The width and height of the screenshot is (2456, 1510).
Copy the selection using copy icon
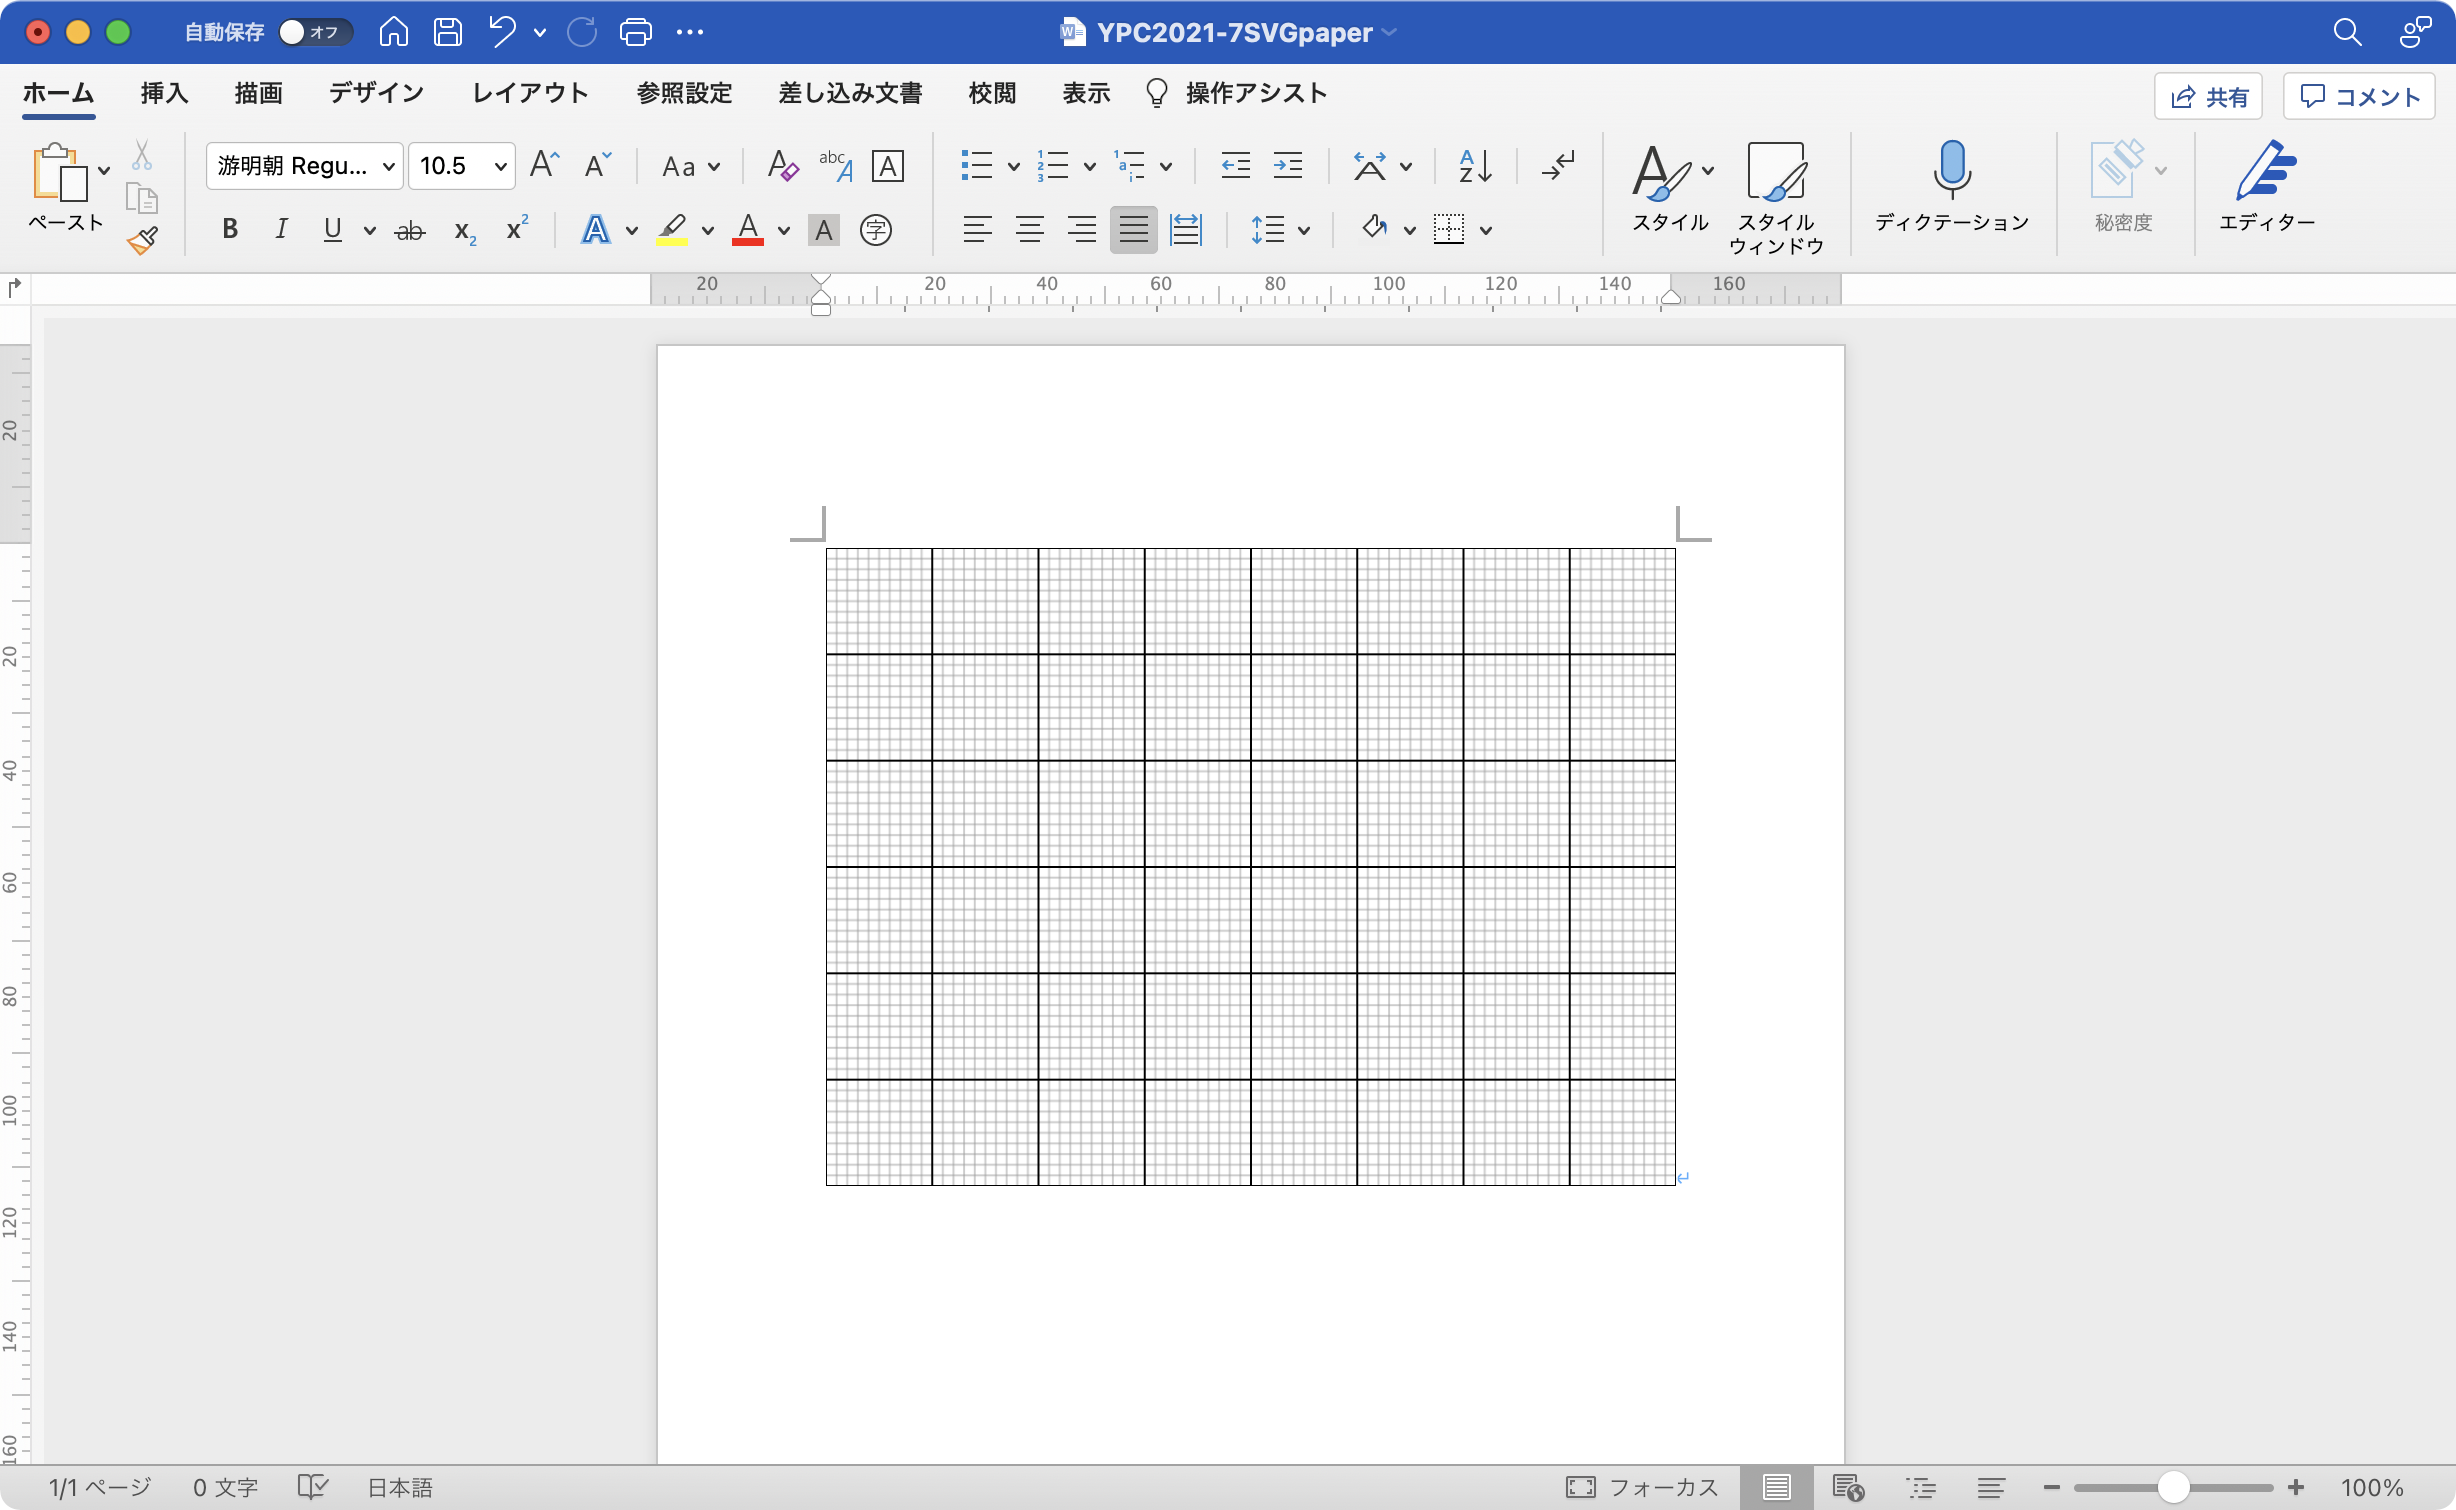pyautogui.click(x=142, y=198)
